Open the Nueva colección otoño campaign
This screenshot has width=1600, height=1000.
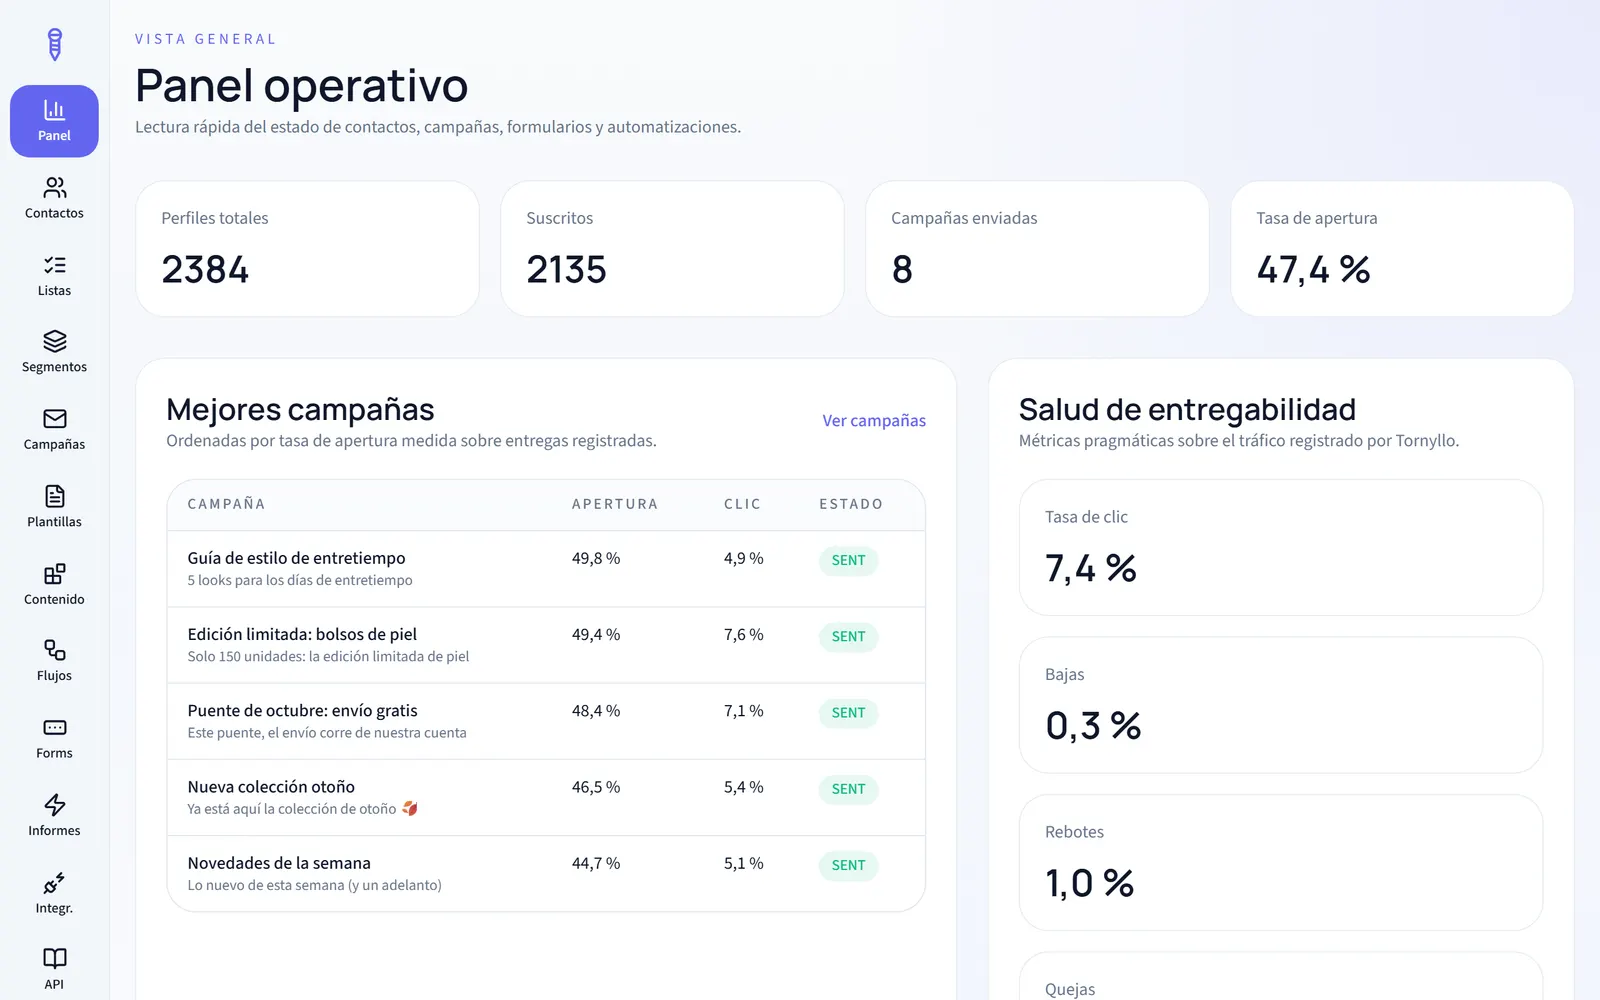coord(271,787)
